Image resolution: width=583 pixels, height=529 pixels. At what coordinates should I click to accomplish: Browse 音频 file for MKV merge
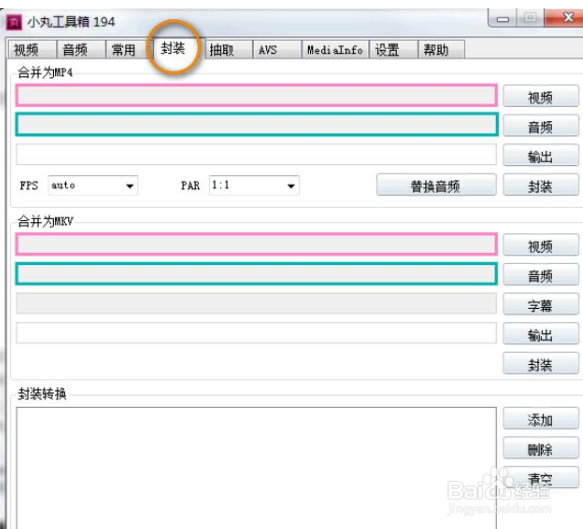(541, 275)
